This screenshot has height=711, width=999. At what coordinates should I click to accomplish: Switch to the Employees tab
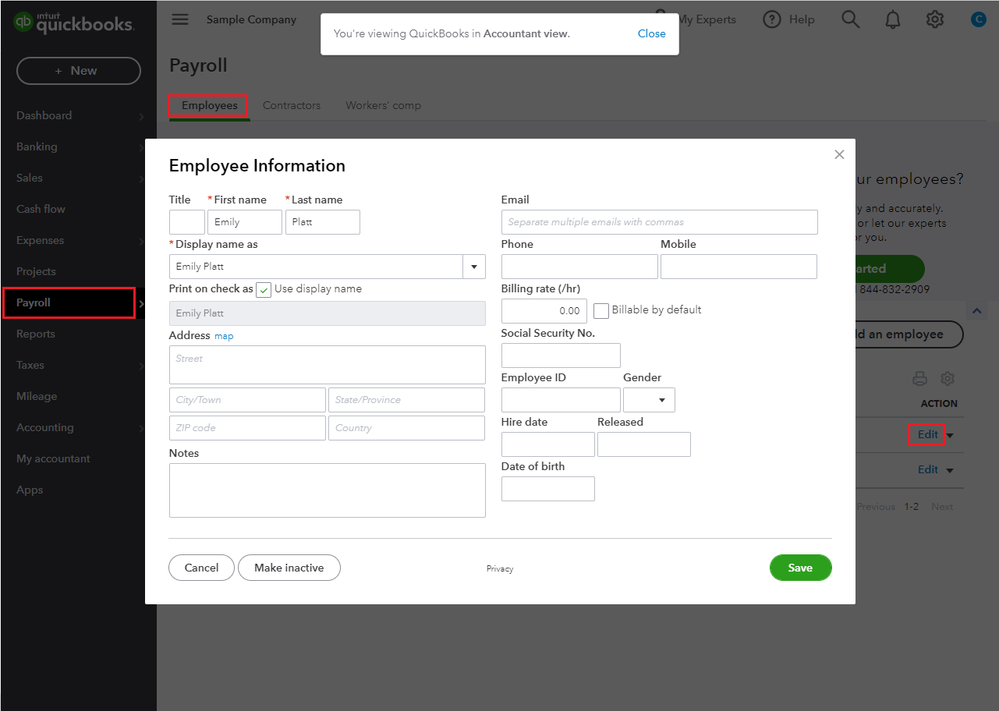[x=209, y=105]
